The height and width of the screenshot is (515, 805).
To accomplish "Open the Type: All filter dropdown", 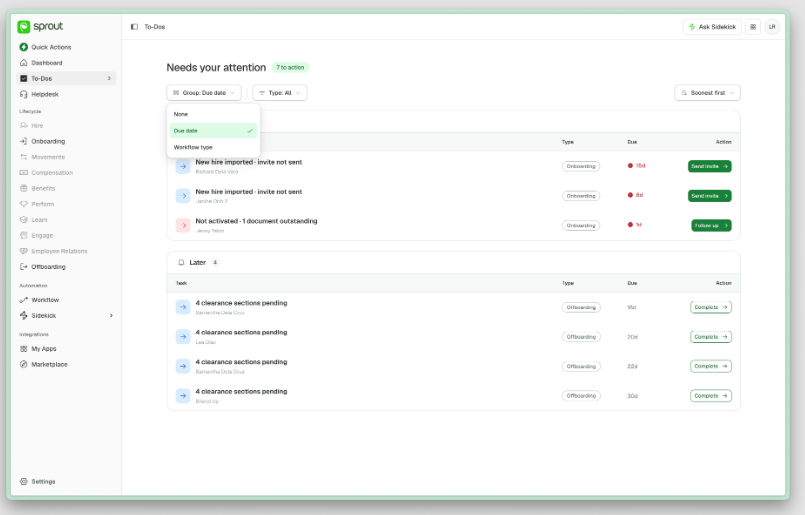I will (x=280, y=93).
